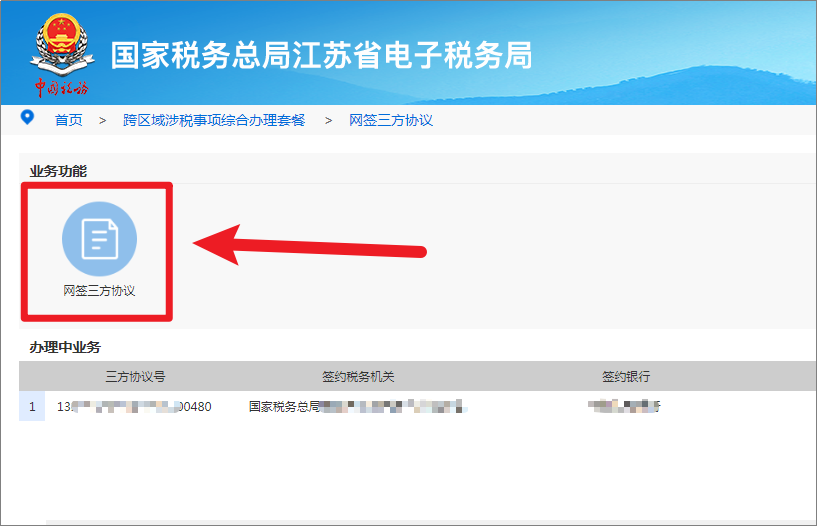Image resolution: width=818 pixels, height=527 pixels.
Task: Click the 国家税务总局 tax authority cell
Action: point(357,406)
